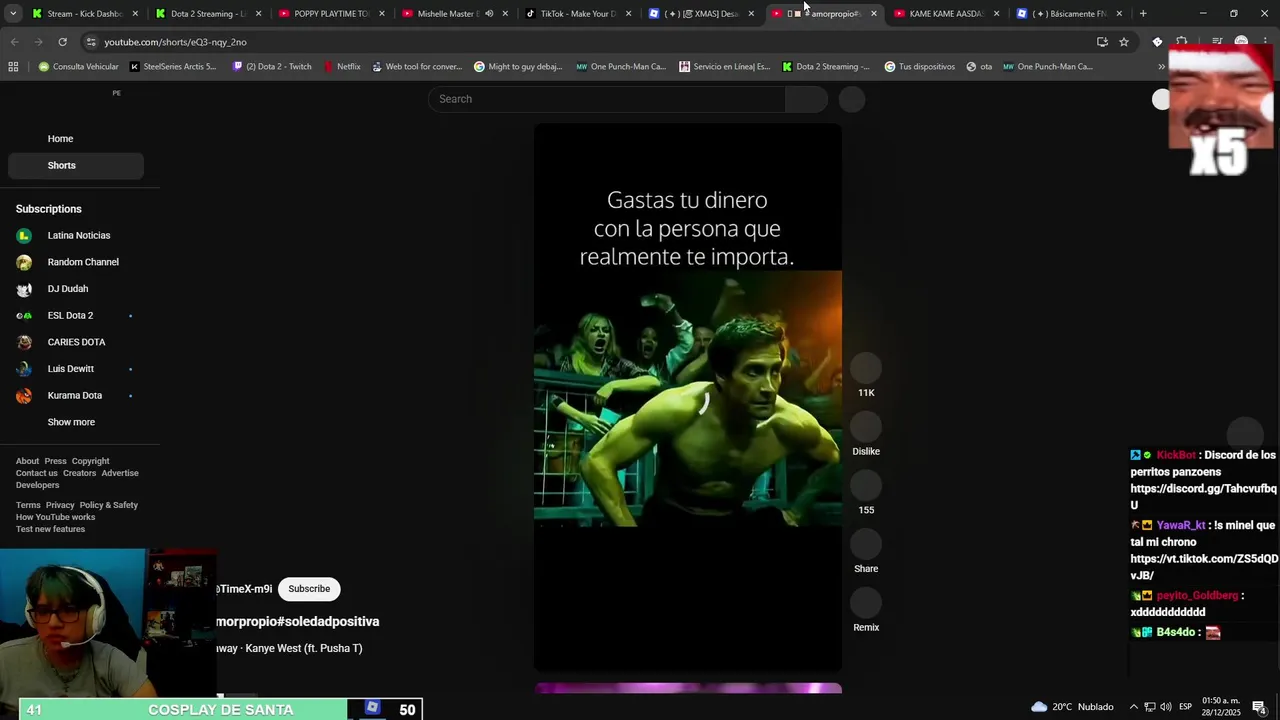Open CARIES DOTA subscription
The width and height of the screenshot is (1280, 720).
76,342
